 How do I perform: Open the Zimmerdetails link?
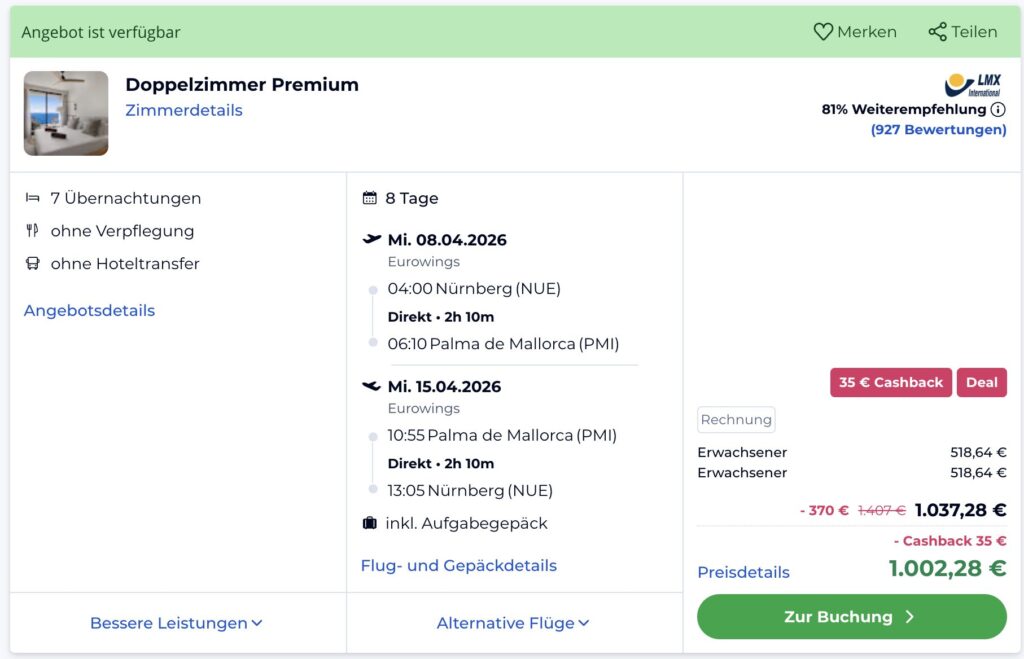pos(183,110)
